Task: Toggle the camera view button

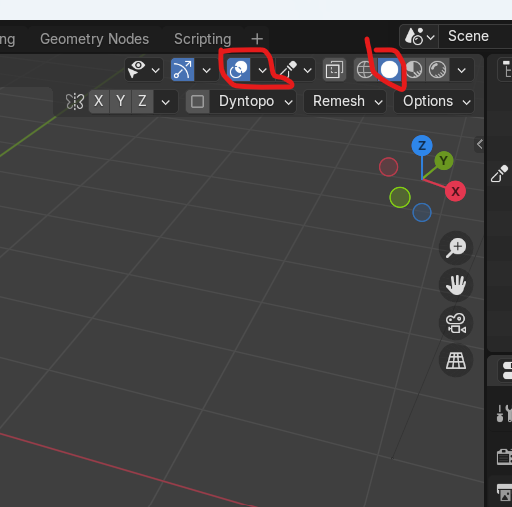Action: [456, 323]
